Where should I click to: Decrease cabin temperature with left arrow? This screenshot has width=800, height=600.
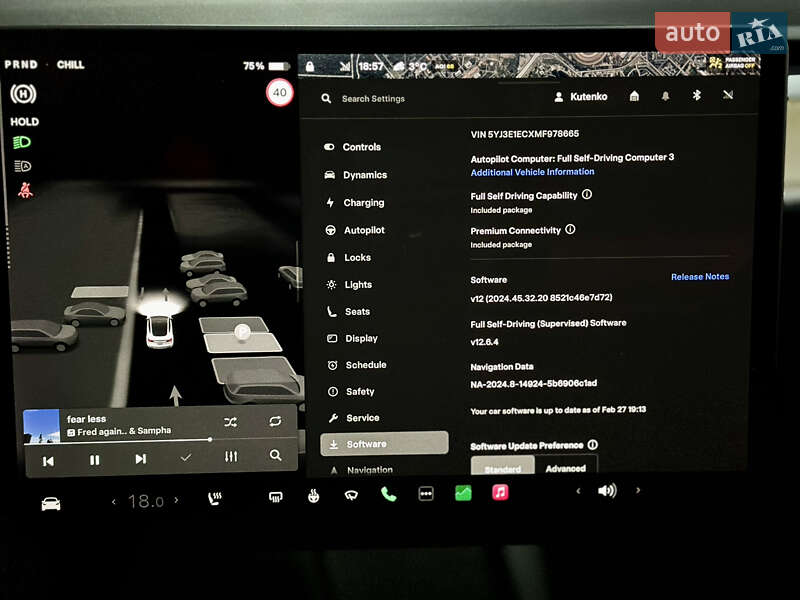pyautogui.click(x=114, y=502)
